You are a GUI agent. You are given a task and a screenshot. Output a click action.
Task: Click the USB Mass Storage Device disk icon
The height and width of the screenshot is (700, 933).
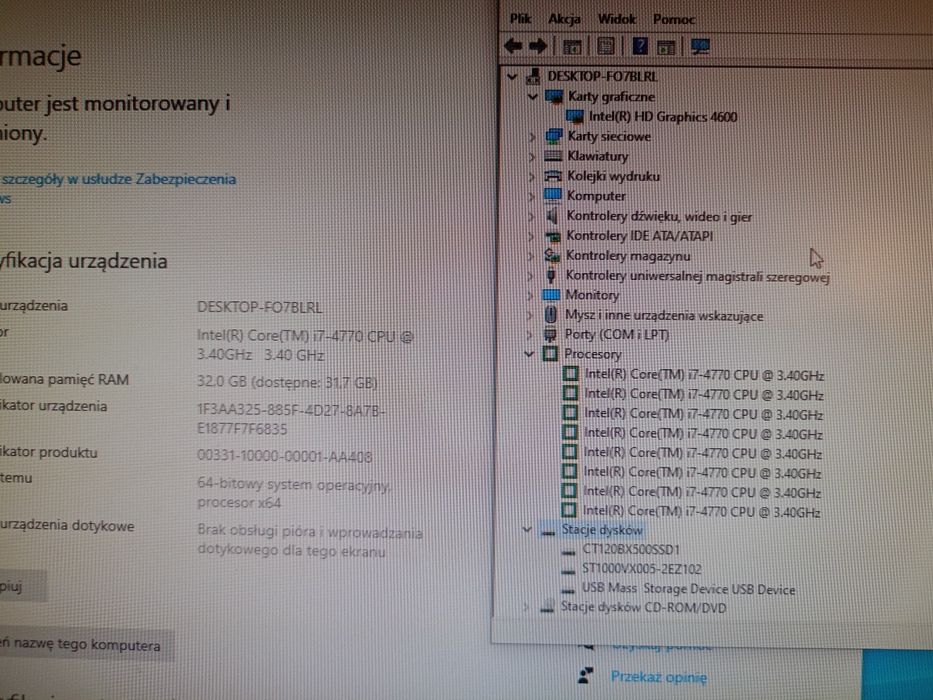[569, 590]
